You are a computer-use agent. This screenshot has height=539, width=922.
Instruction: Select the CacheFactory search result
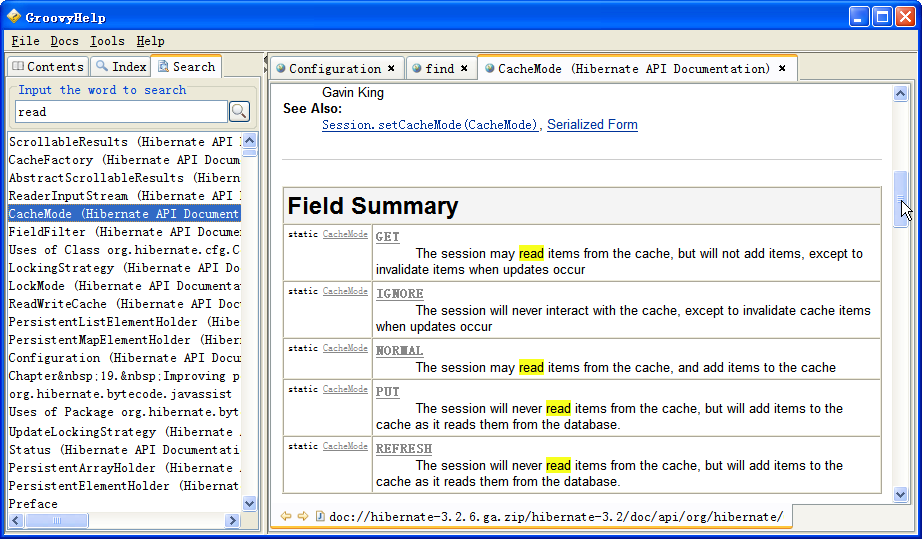tap(124, 160)
